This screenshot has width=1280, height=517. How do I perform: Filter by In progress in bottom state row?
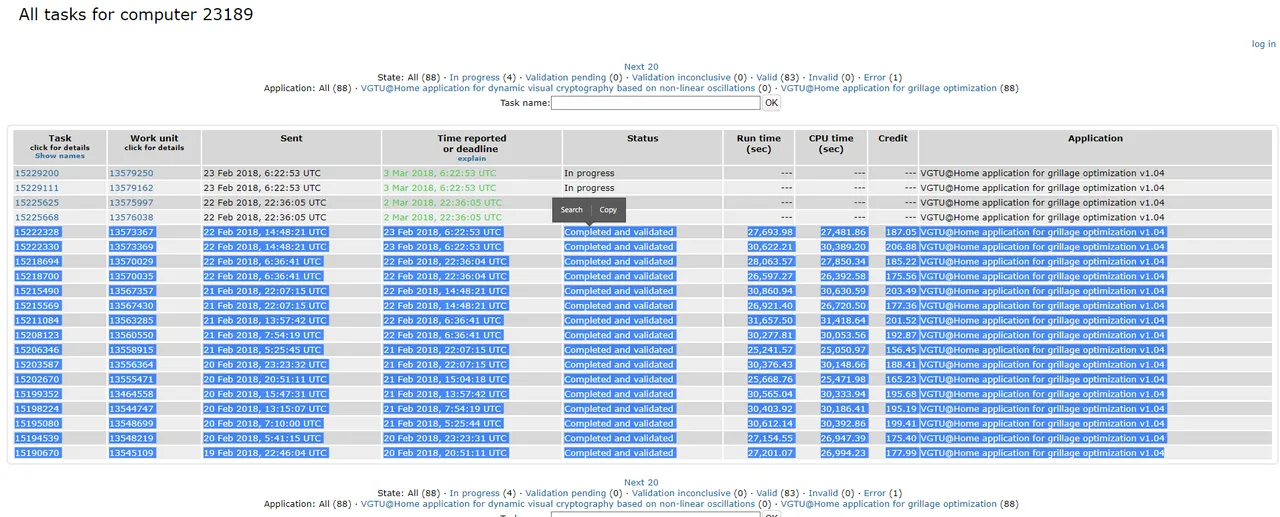[474, 493]
